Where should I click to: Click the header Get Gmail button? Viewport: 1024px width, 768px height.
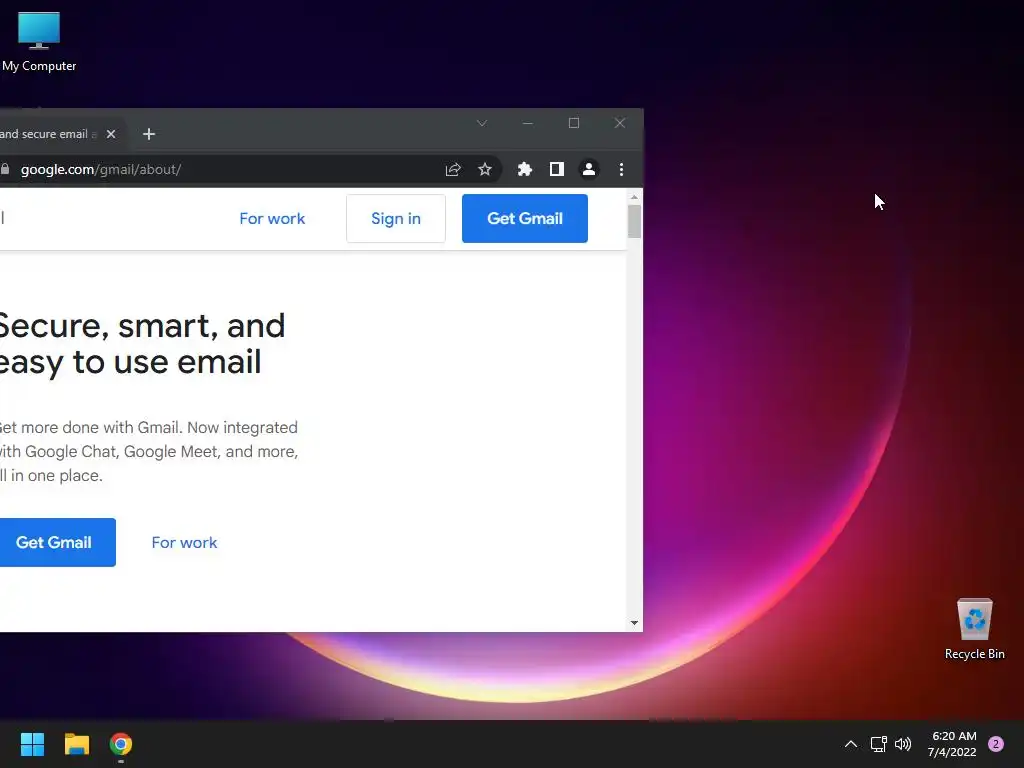tap(524, 219)
